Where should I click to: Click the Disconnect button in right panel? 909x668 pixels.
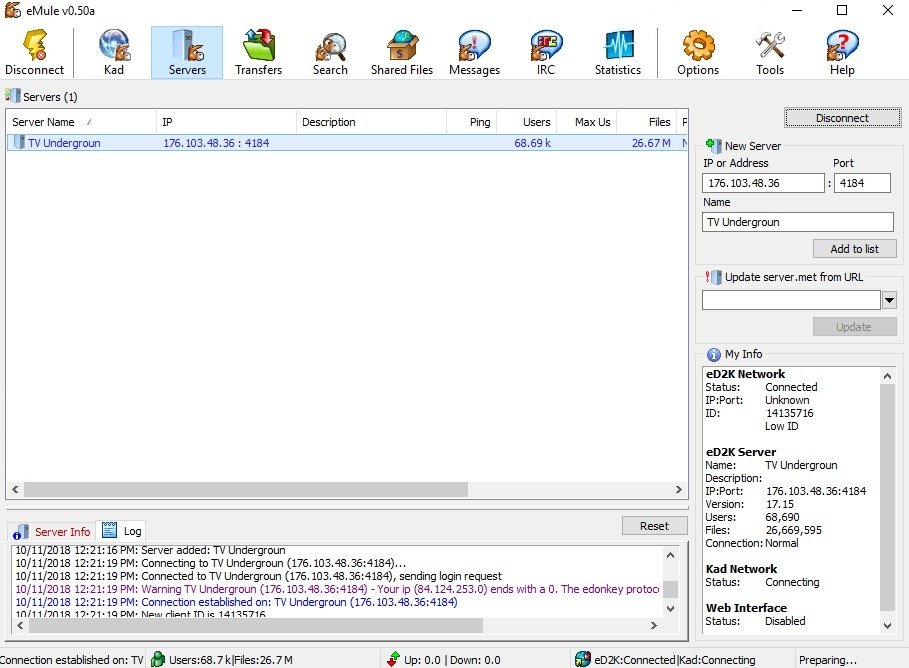coord(843,118)
